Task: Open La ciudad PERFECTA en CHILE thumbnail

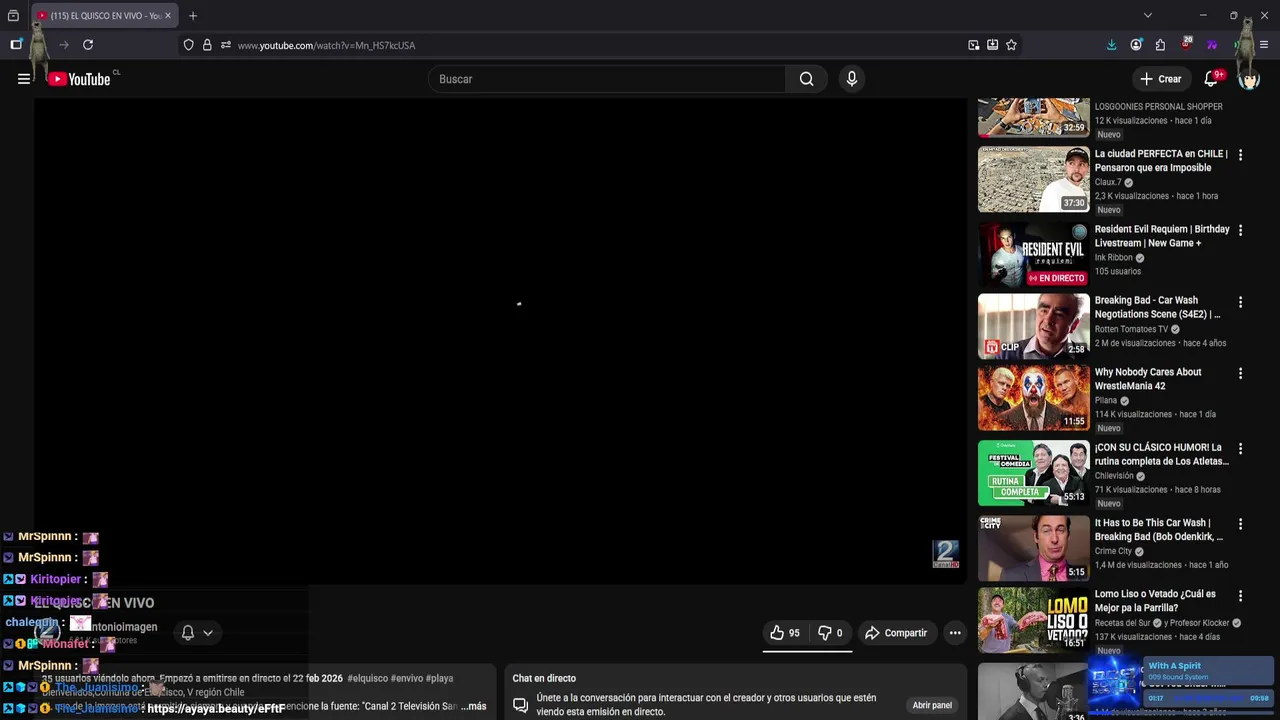Action: click(1033, 179)
